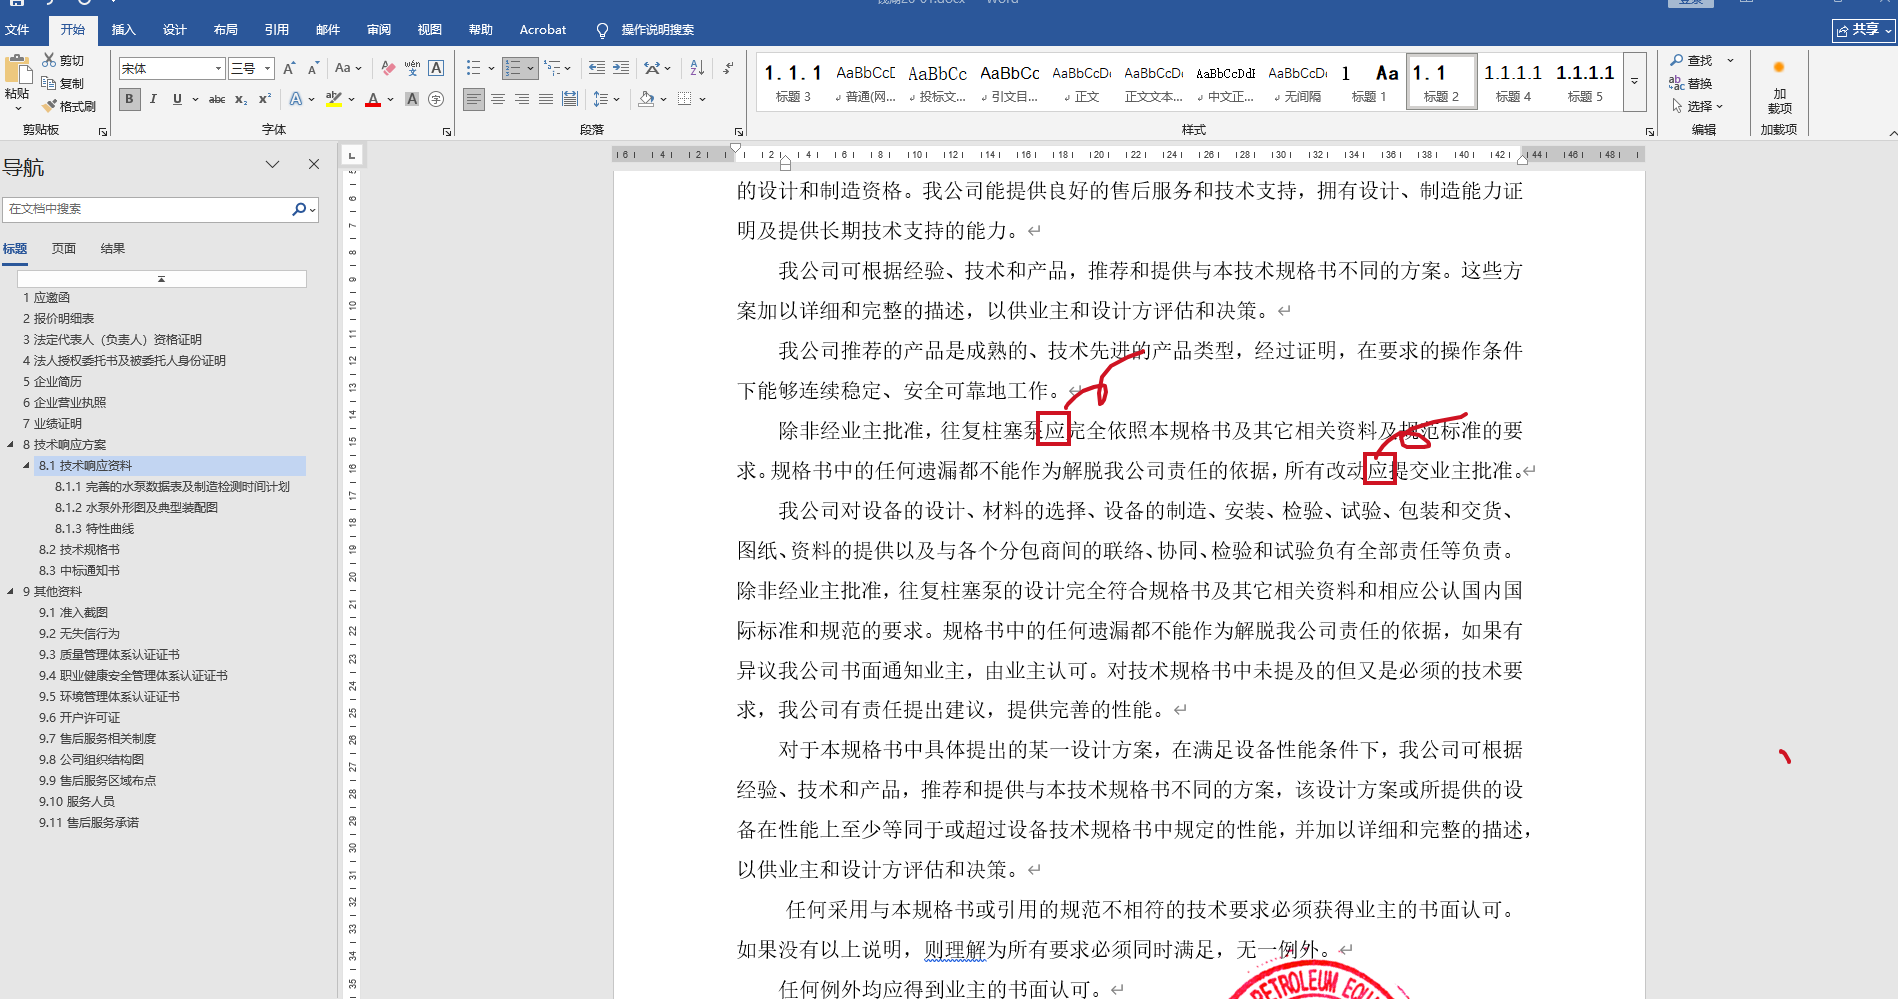This screenshot has width=1898, height=999.
Task: Click the 共享 share button
Action: point(1864,30)
